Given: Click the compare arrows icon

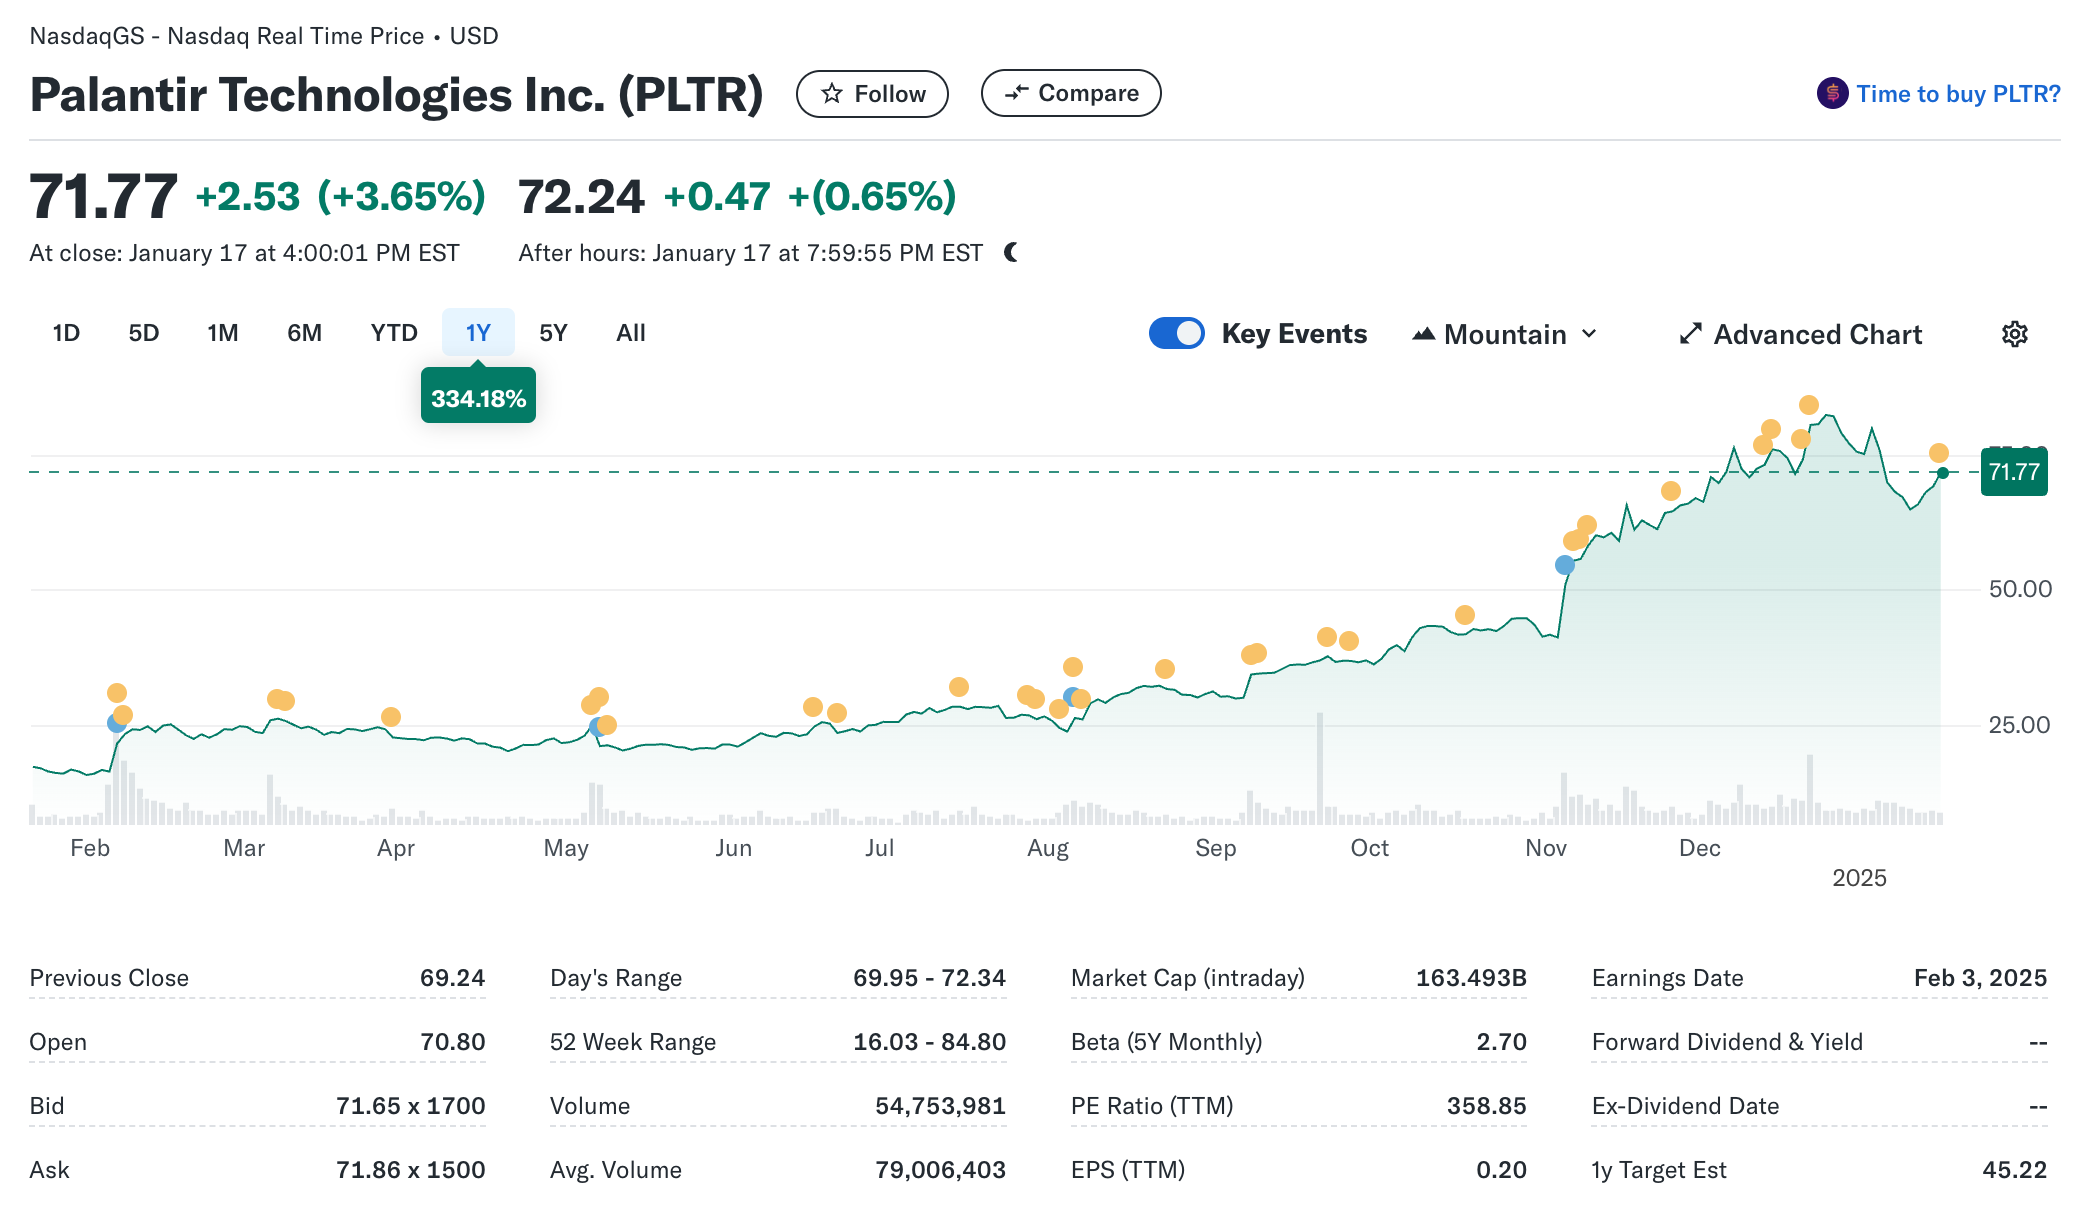Looking at the screenshot, I should point(1016,93).
